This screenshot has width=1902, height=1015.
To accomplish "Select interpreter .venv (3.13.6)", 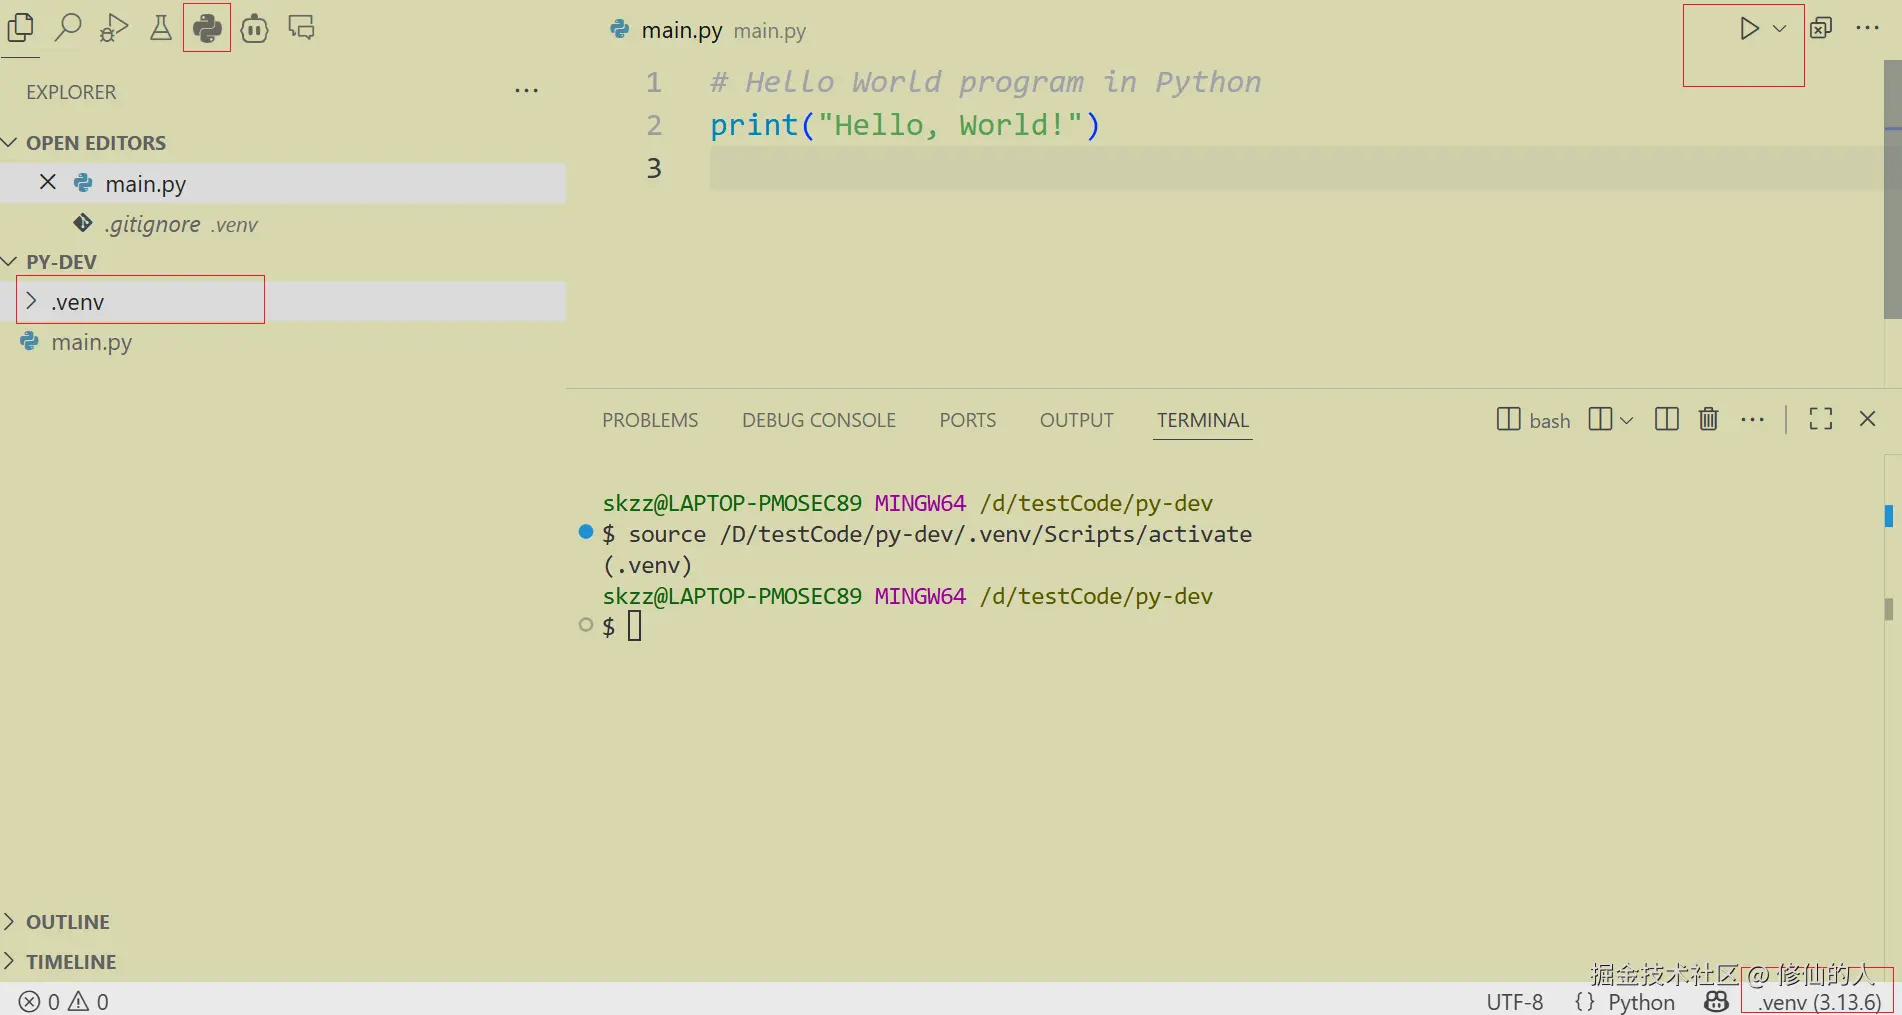I will click(x=1819, y=1002).
